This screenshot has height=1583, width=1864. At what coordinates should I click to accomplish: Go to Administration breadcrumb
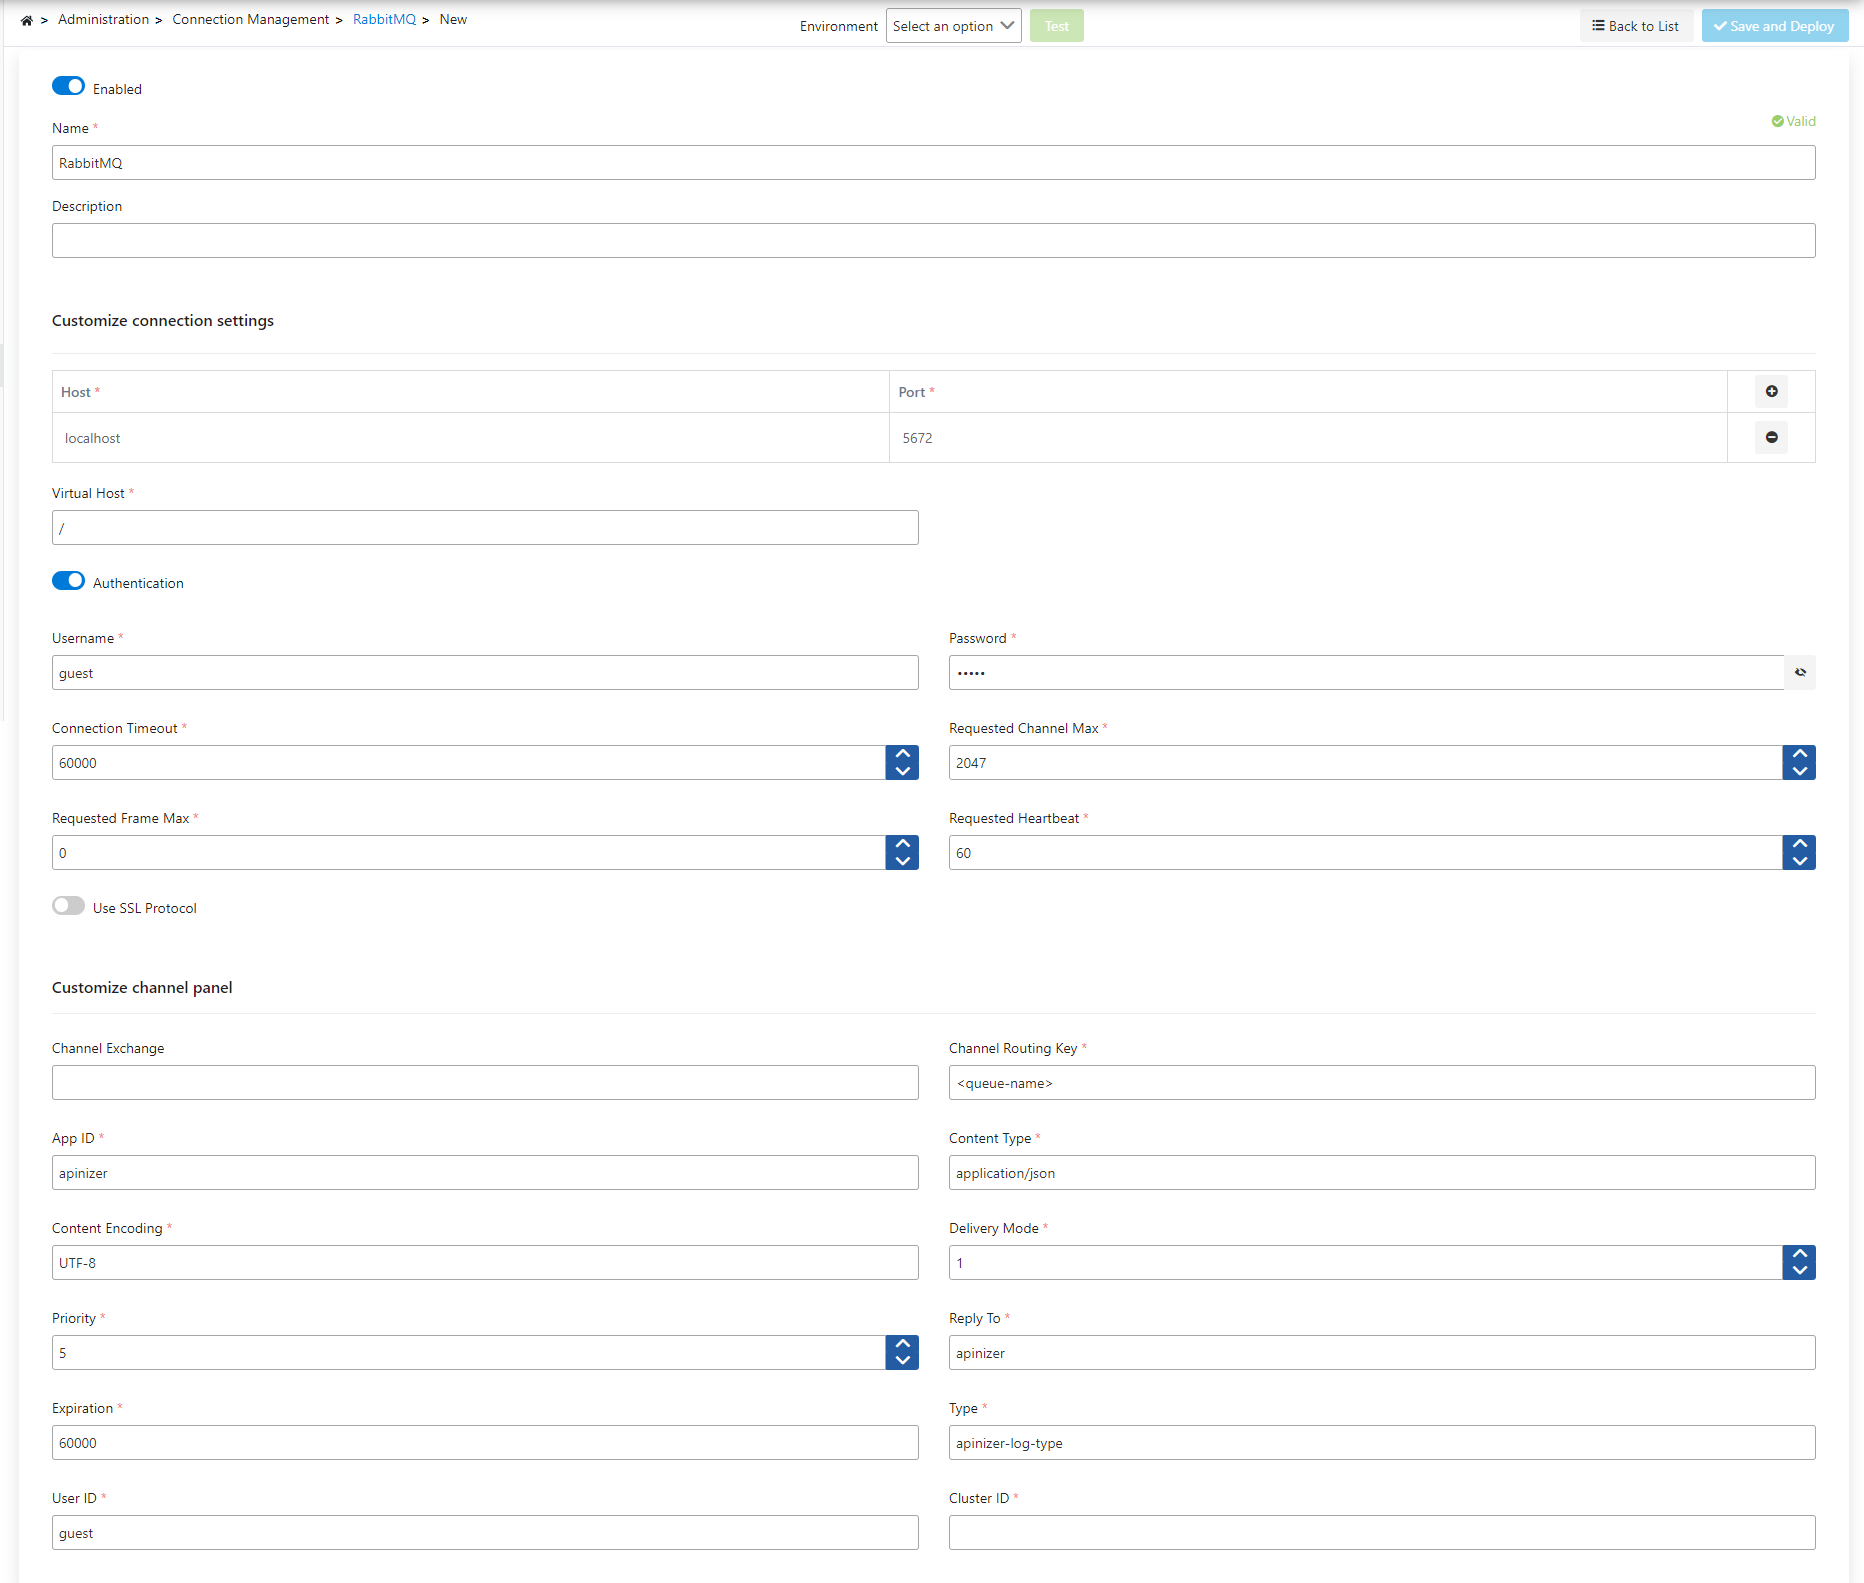click(x=103, y=19)
